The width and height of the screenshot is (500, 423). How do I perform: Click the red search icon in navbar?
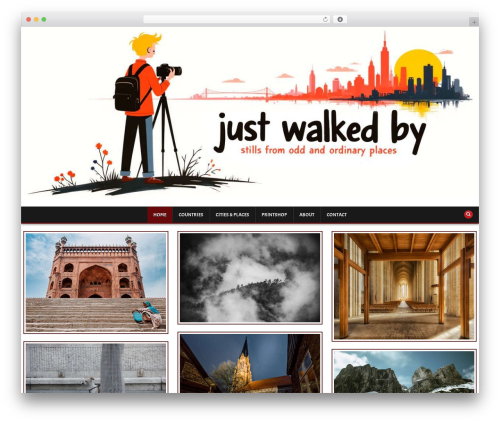coord(468,214)
